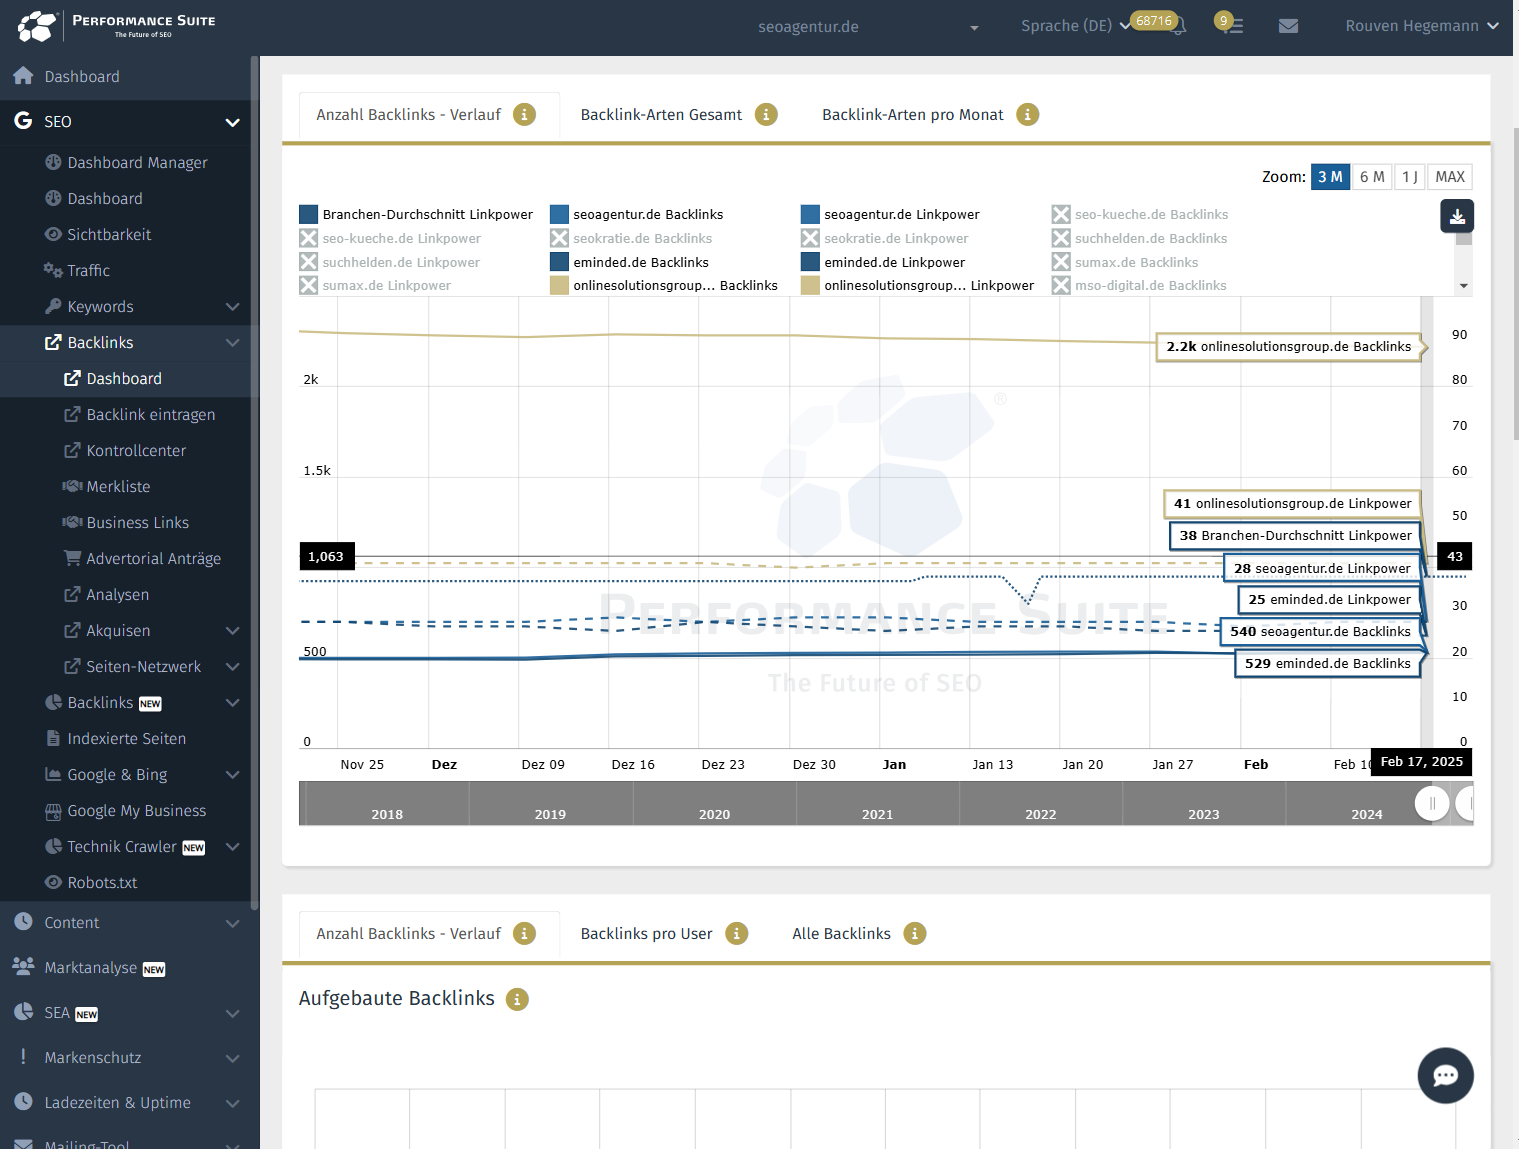Enable seo-kueche.de Backlinks series
Screen dimensions: 1519x1149
click(1140, 214)
